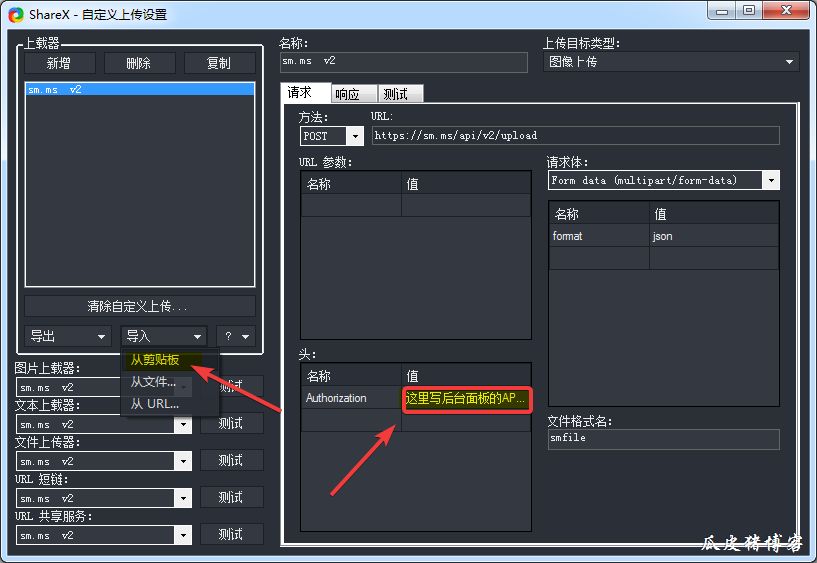The image size is (817, 563).
Task: Expand the 请求体 Form data dropdown
Action: (x=770, y=181)
